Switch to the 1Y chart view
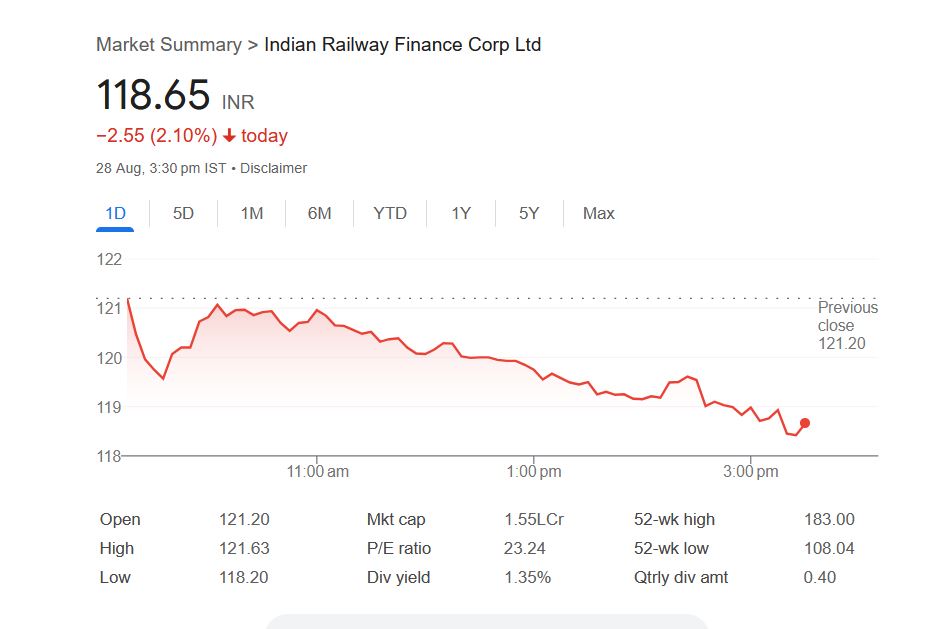Viewport: 934px width, 629px height. pos(460,213)
